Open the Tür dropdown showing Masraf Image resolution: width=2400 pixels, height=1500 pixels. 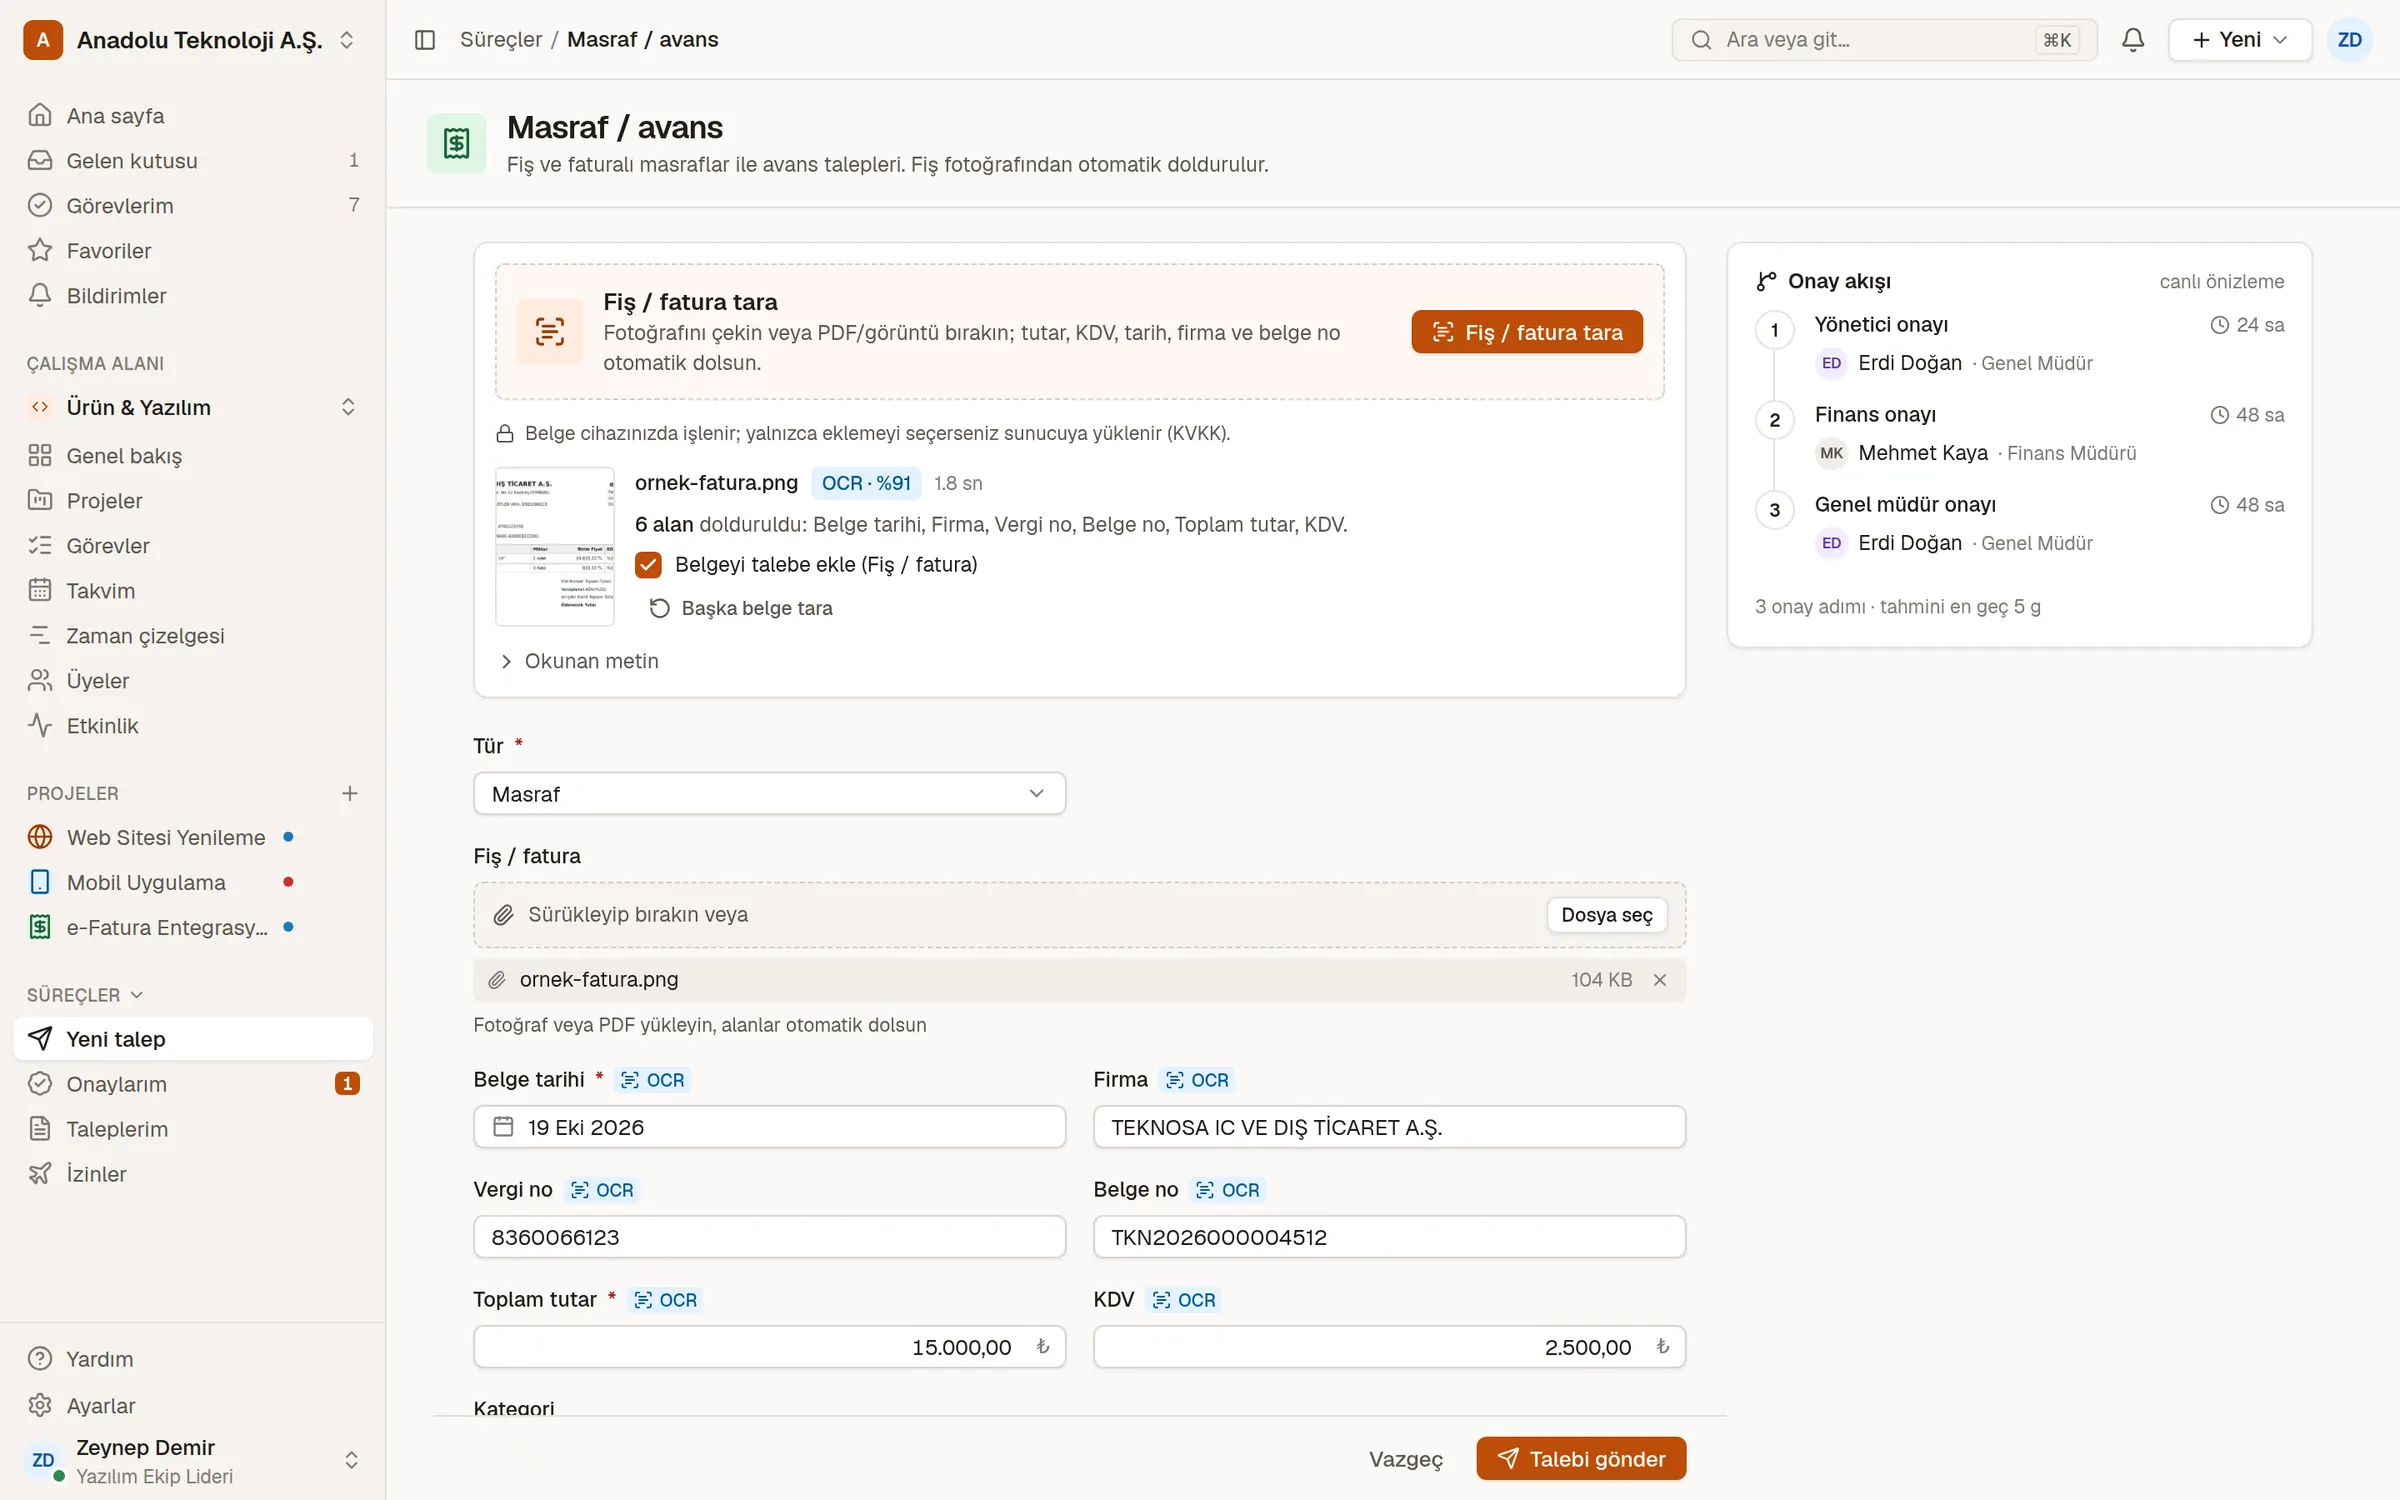[x=769, y=793]
